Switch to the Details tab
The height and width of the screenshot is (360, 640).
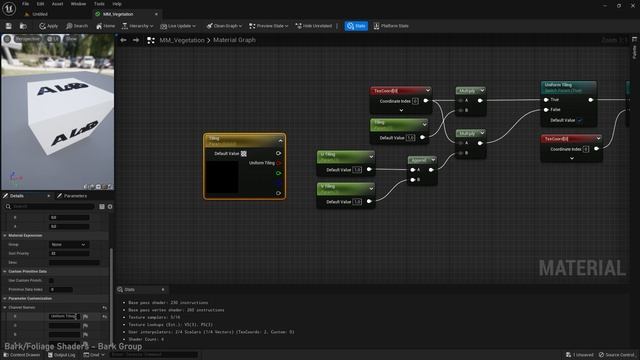coord(17,196)
